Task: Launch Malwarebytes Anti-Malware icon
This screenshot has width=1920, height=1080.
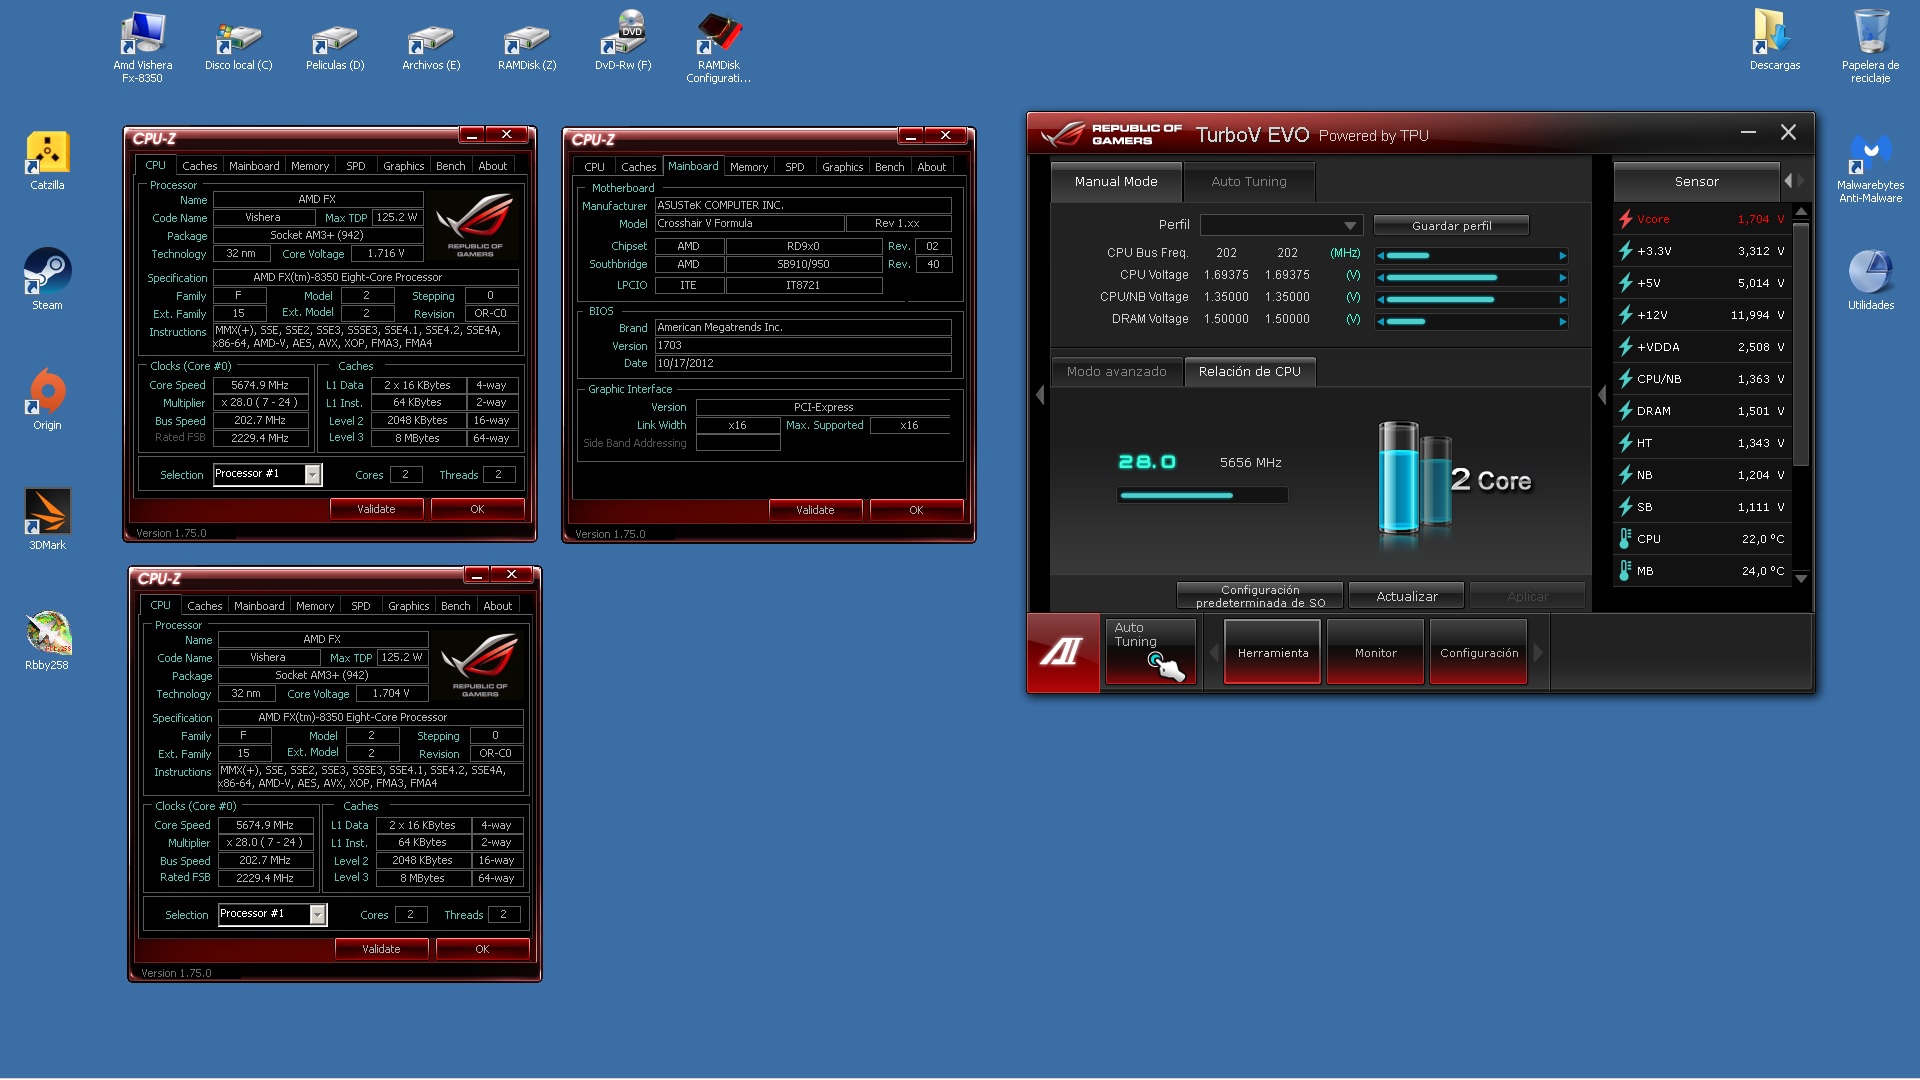Action: [x=1870, y=167]
